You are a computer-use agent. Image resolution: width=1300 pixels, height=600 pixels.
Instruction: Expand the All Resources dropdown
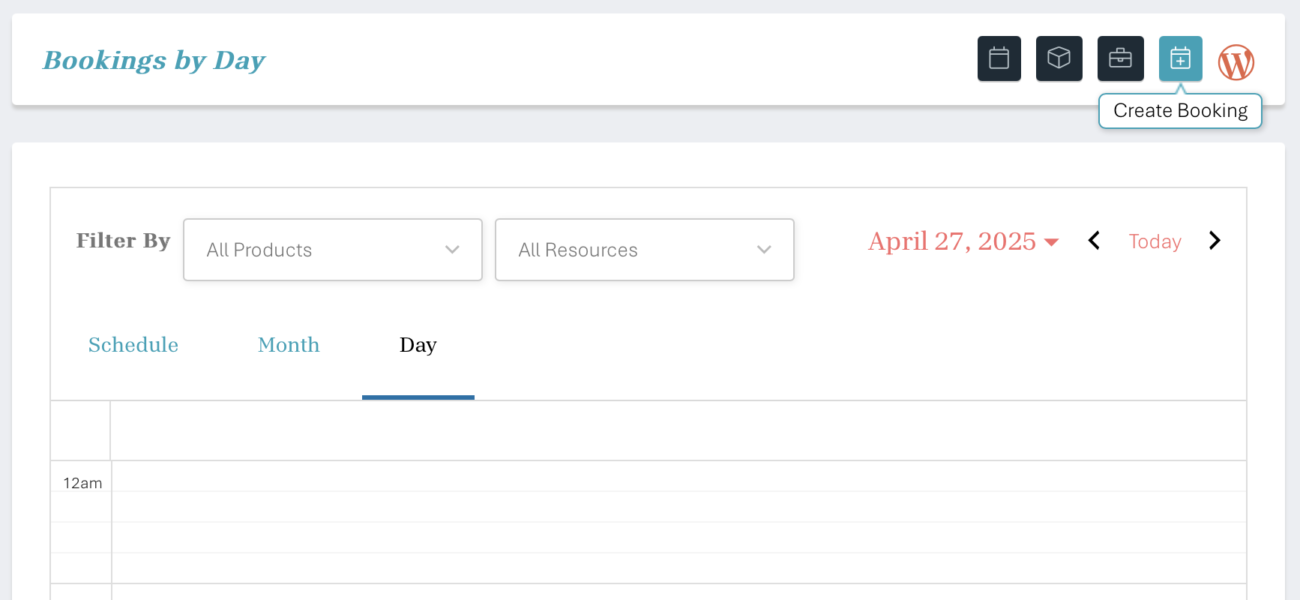click(645, 250)
